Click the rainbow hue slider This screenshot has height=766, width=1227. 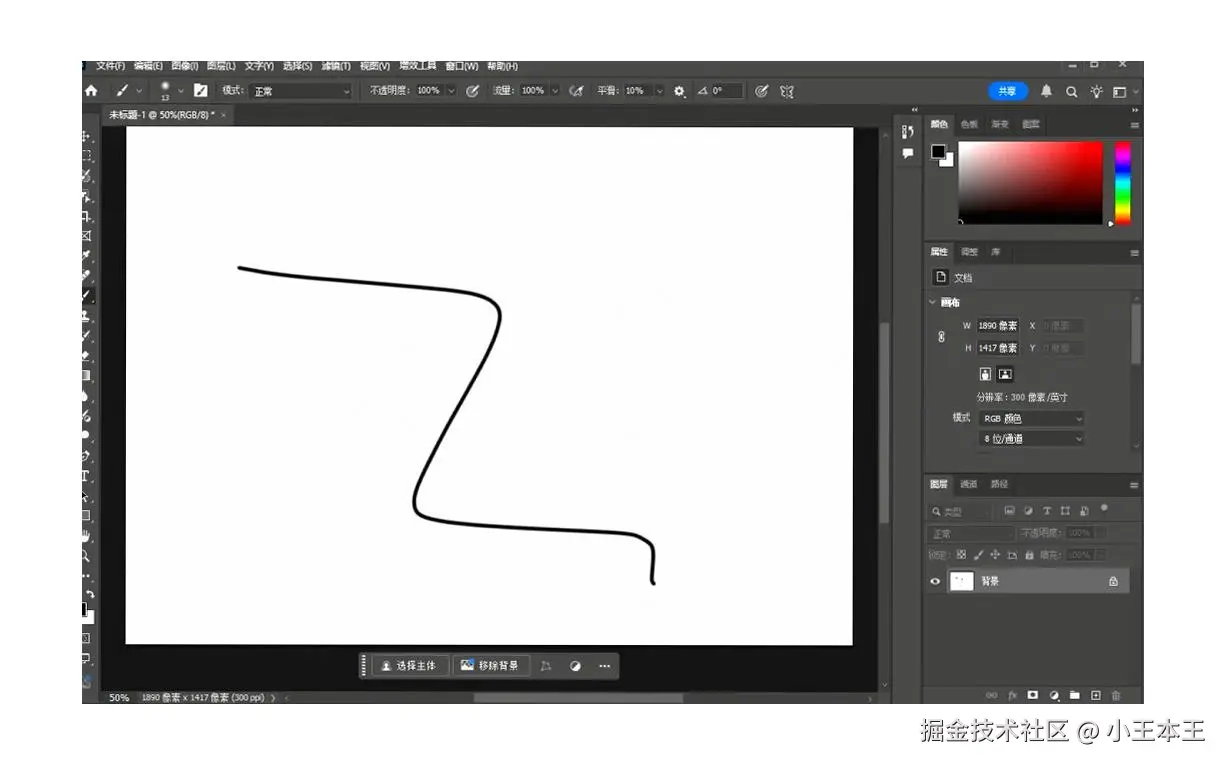click(1123, 182)
